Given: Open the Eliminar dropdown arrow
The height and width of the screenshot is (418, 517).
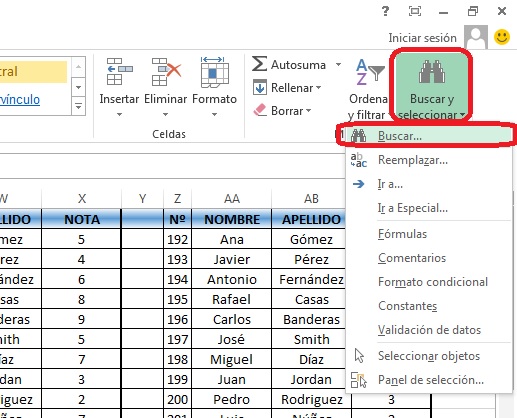Looking at the screenshot, I should (165, 114).
